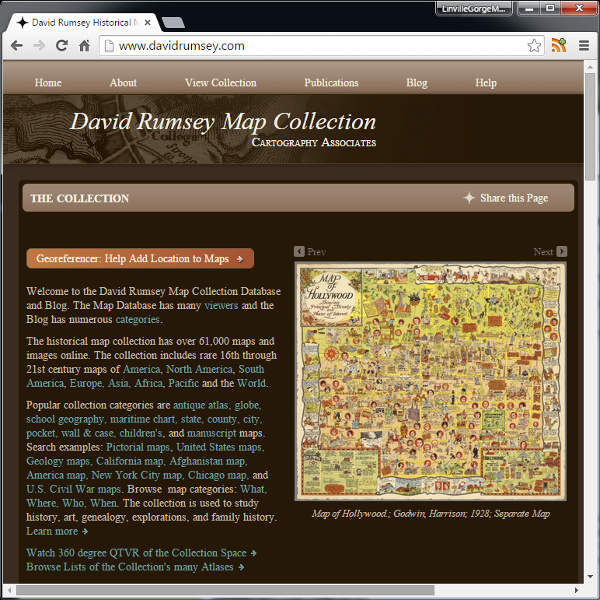The width and height of the screenshot is (600, 600).
Task: Watch 360 degree QTVR of Collection Space
Action: coord(141,553)
